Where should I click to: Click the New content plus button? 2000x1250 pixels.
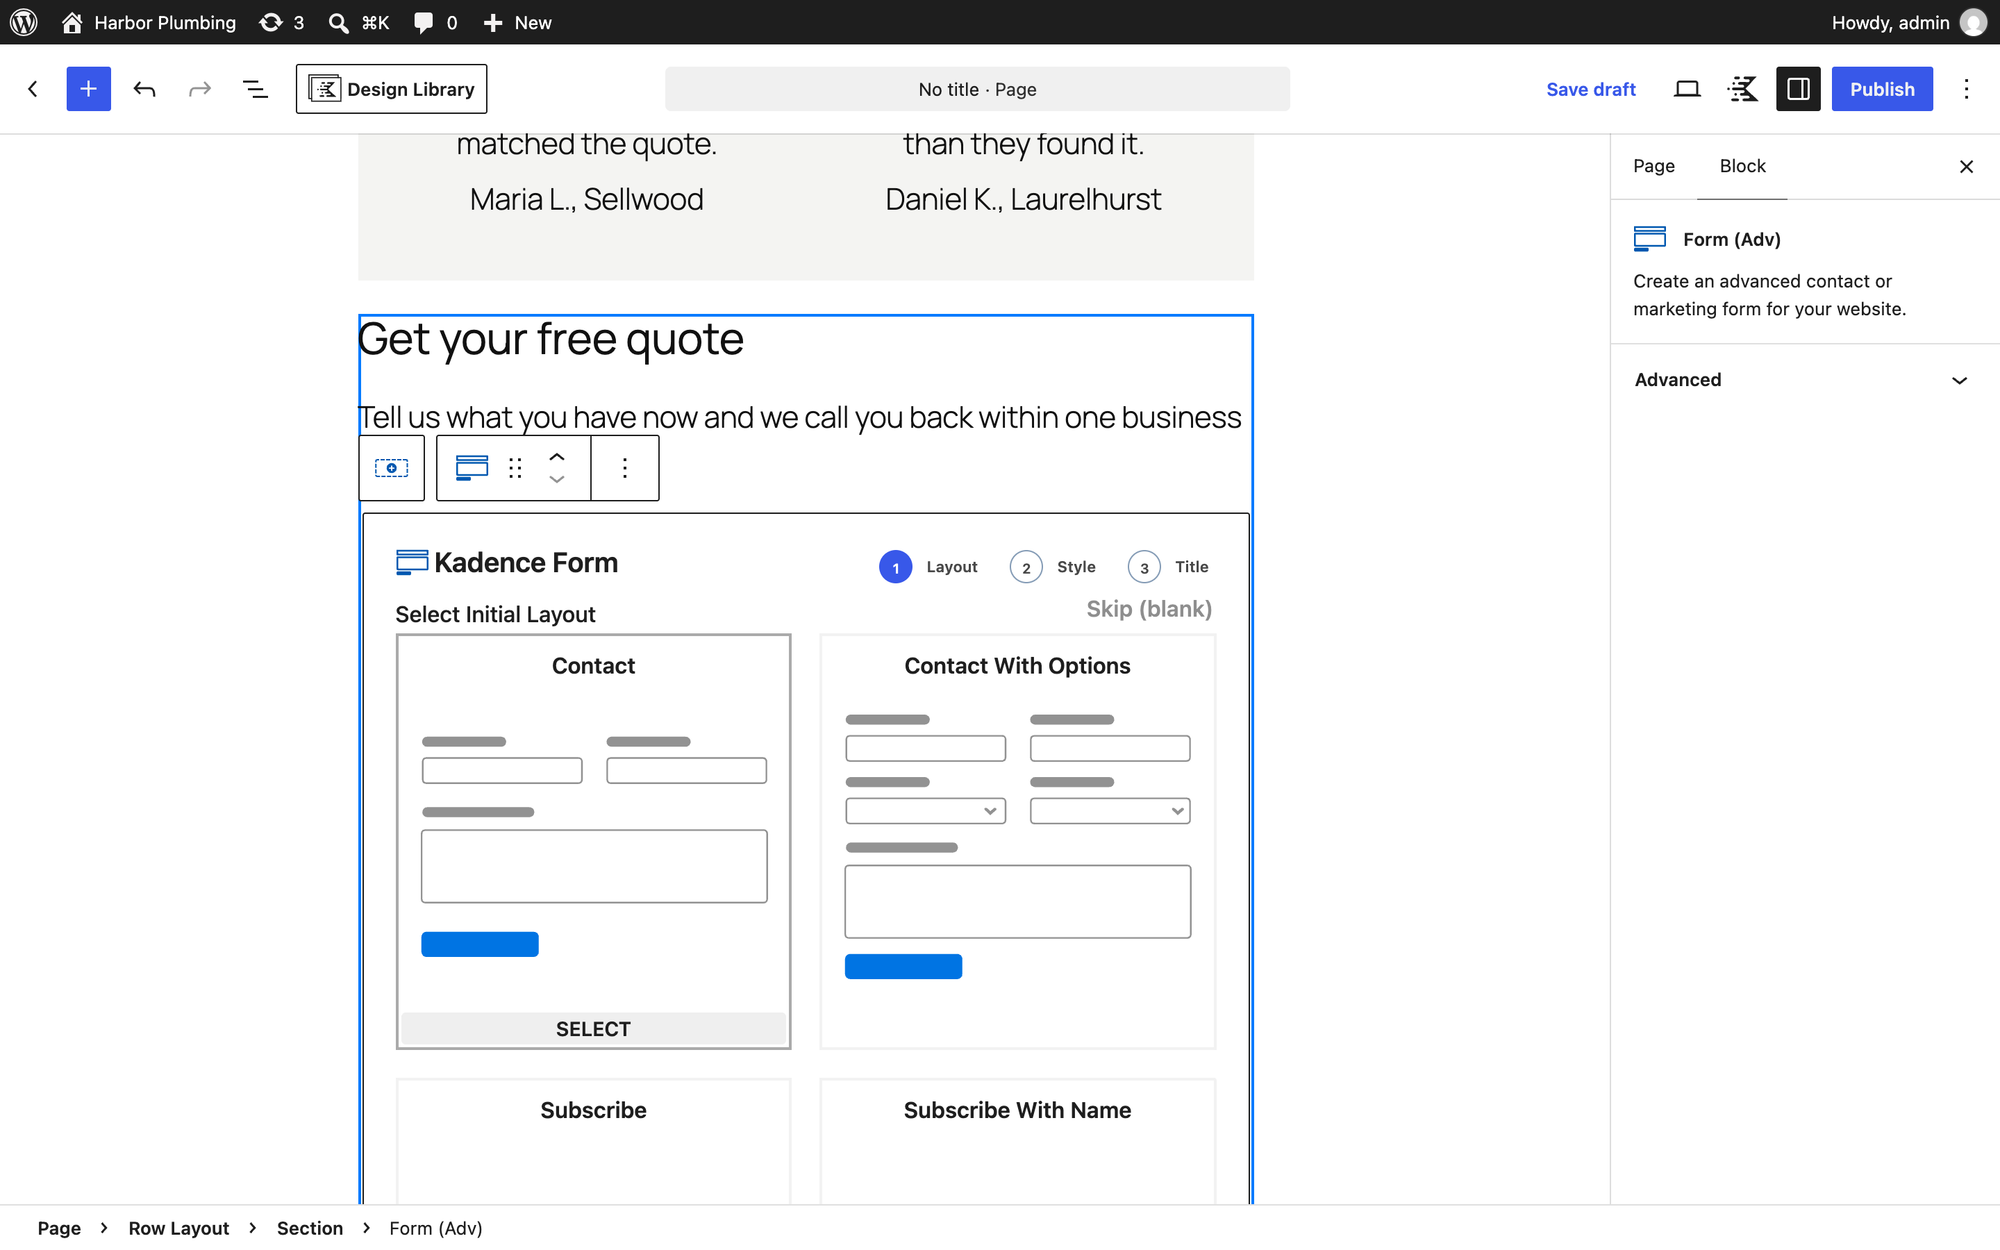click(516, 22)
